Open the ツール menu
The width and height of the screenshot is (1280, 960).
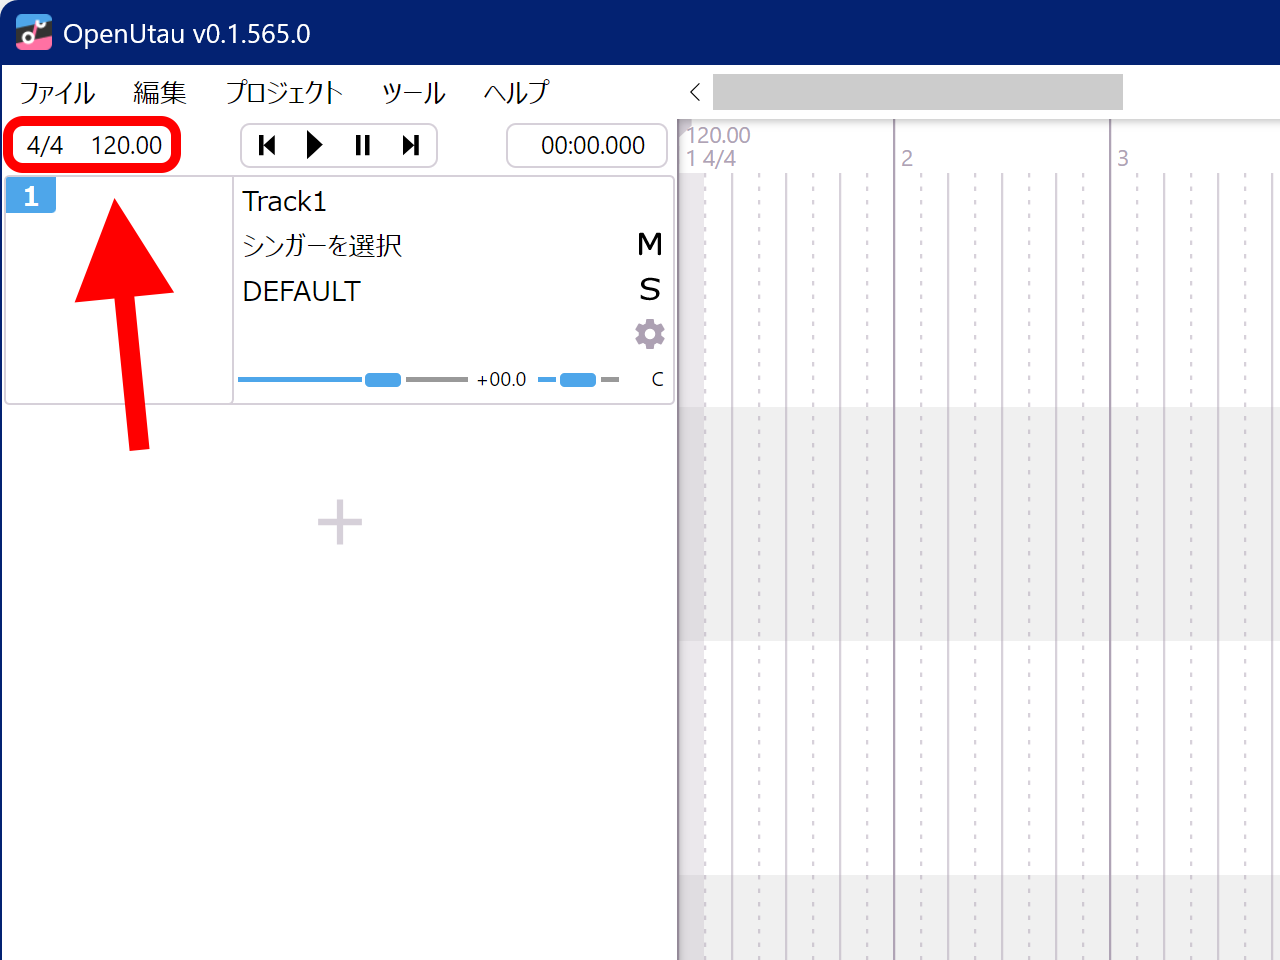[414, 93]
